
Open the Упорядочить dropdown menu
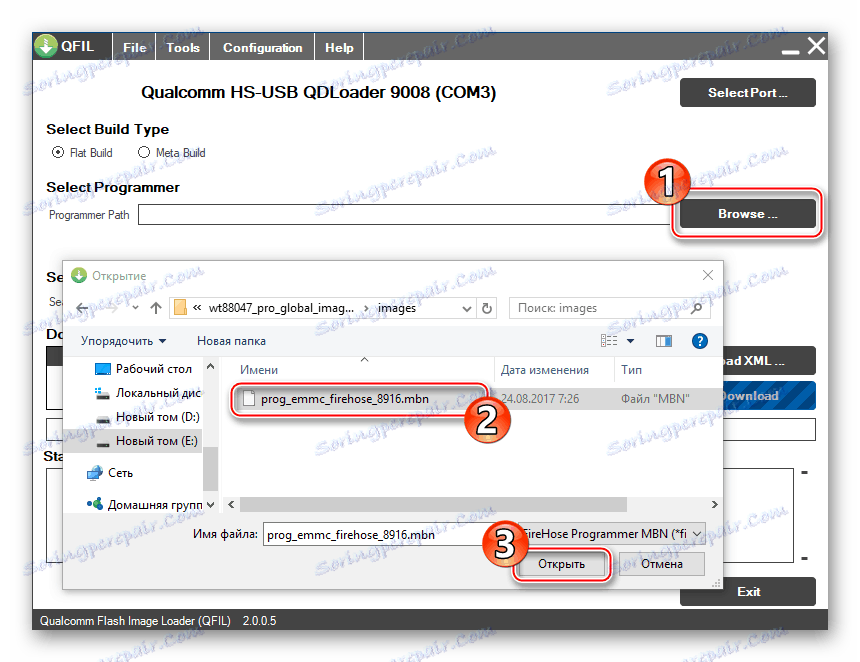click(x=123, y=341)
